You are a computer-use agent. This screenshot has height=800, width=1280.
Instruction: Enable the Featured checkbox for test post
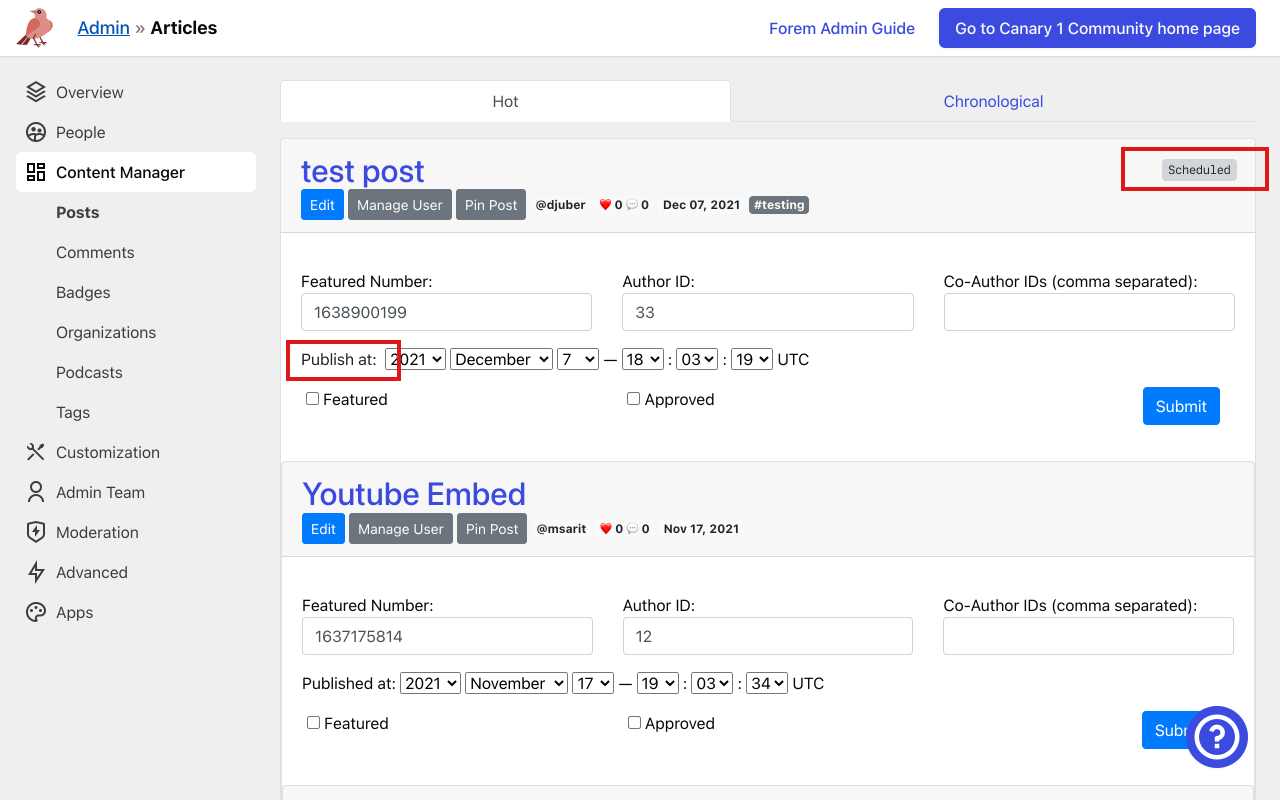[312, 398]
